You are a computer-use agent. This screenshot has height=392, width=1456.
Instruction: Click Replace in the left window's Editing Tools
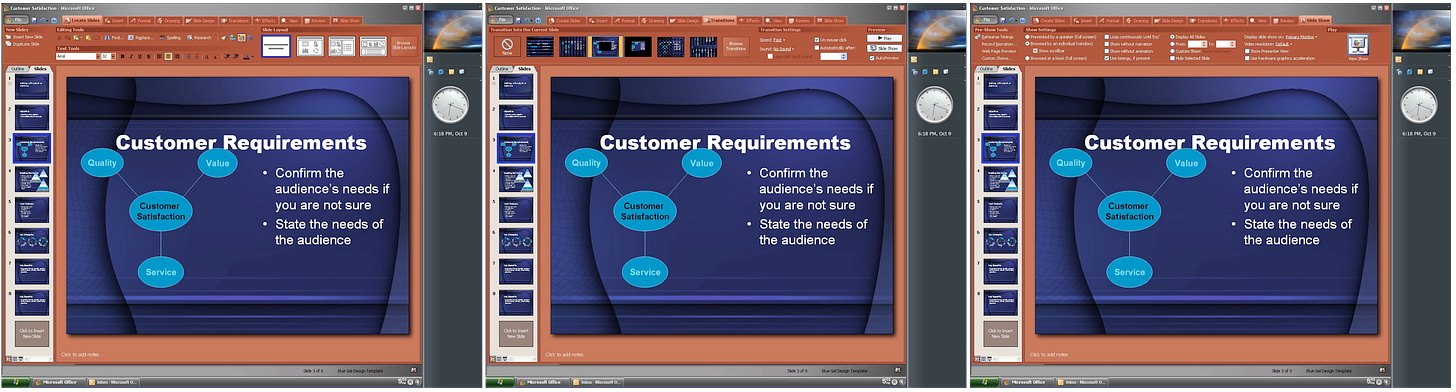point(141,38)
